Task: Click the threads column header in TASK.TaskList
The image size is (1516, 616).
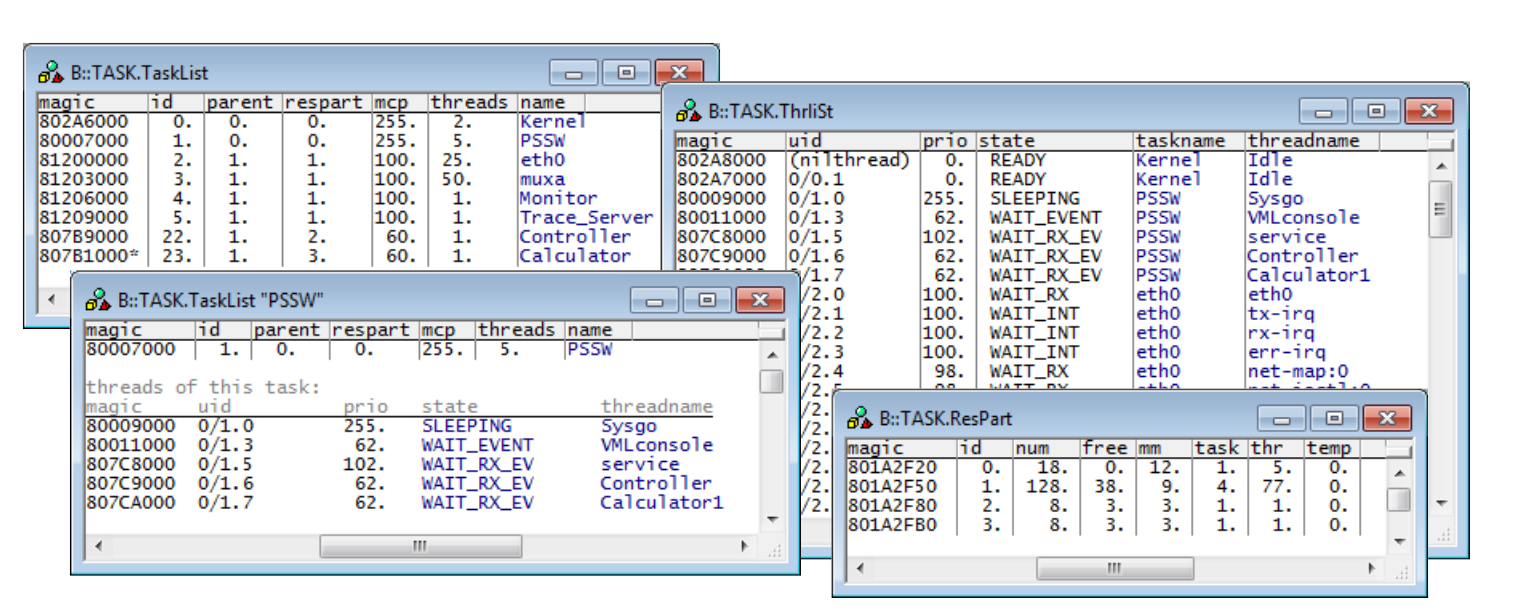Action: point(472,102)
